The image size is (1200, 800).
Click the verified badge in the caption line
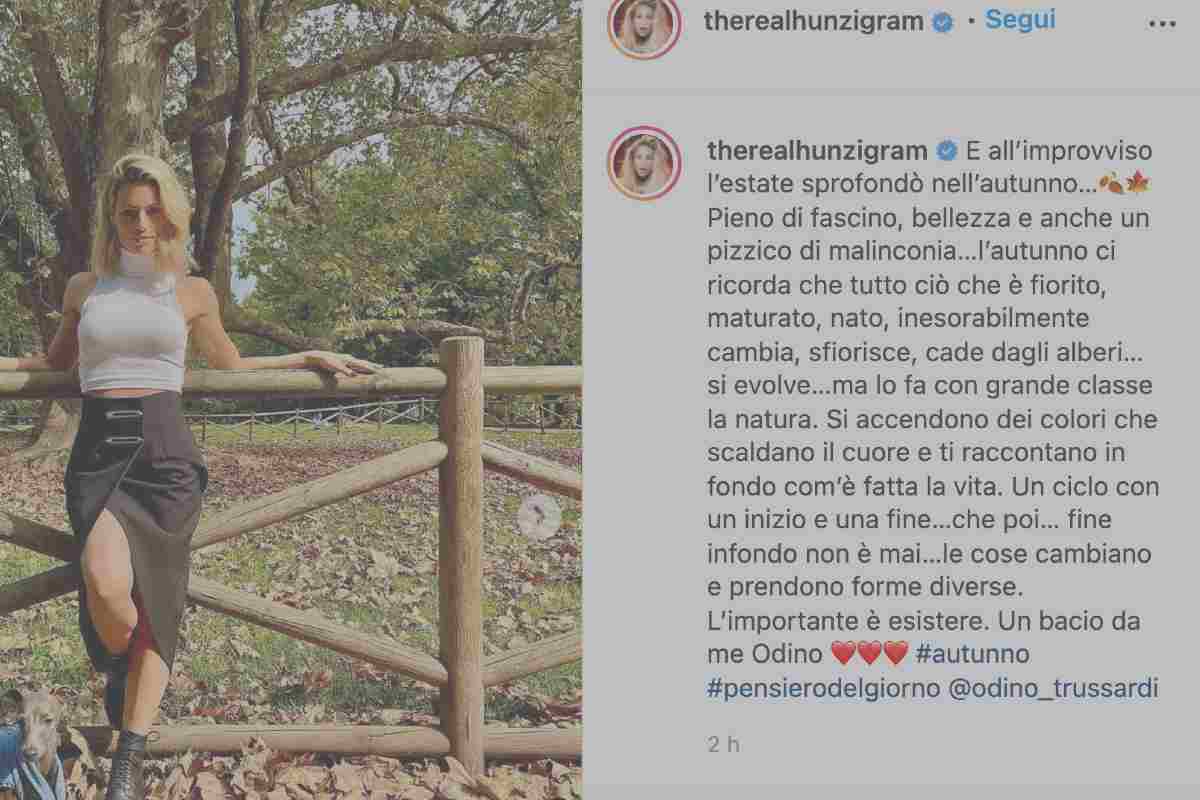click(945, 152)
